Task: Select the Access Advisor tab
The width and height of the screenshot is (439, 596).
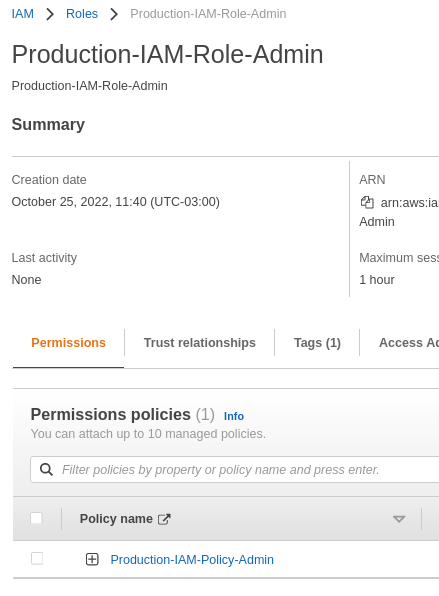Action: (409, 343)
